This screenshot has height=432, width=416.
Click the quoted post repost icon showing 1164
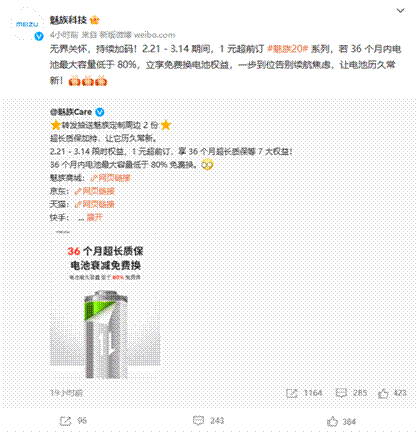[292, 393]
